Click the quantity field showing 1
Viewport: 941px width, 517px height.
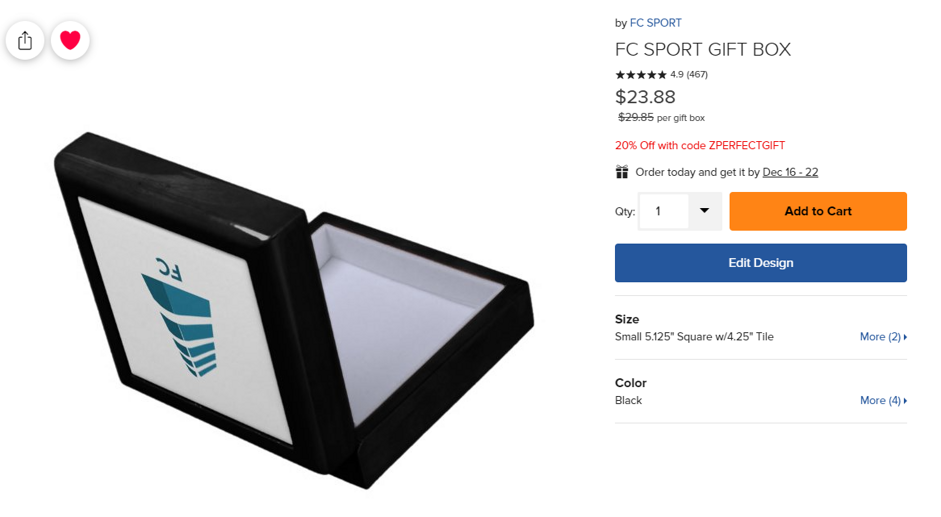[664, 211]
